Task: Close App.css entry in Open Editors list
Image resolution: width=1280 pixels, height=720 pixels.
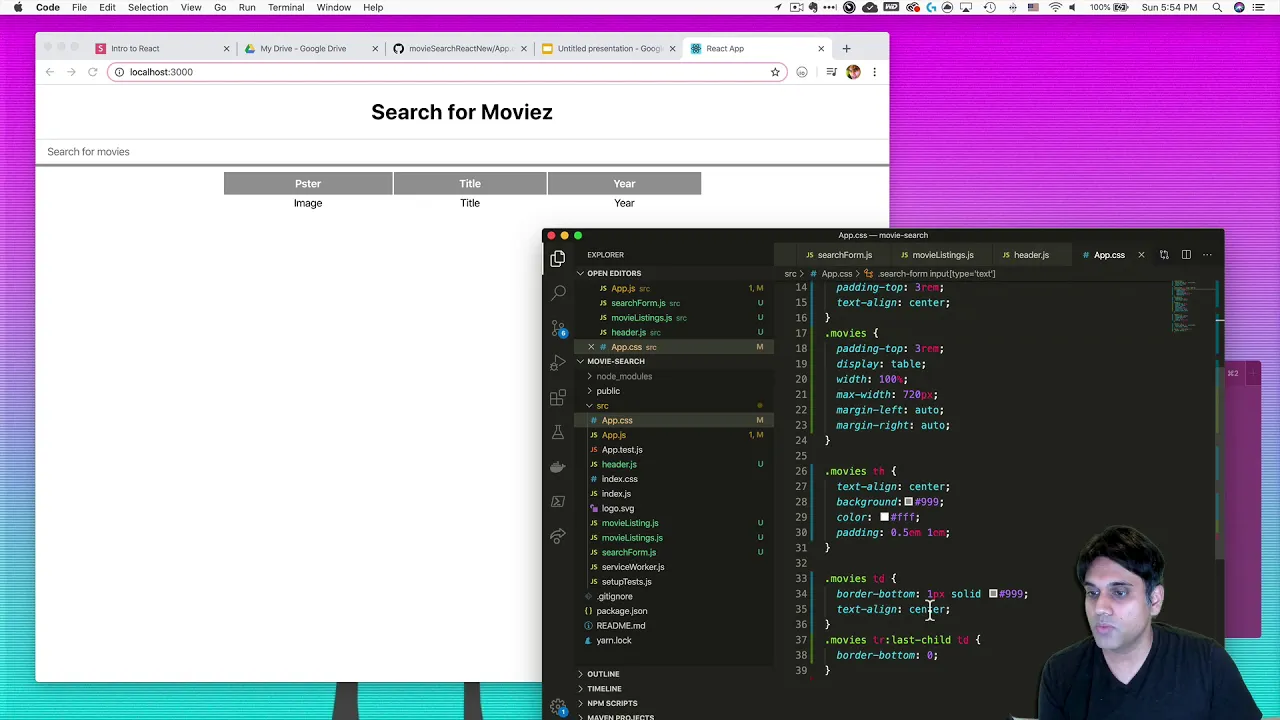Action: pos(591,347)
